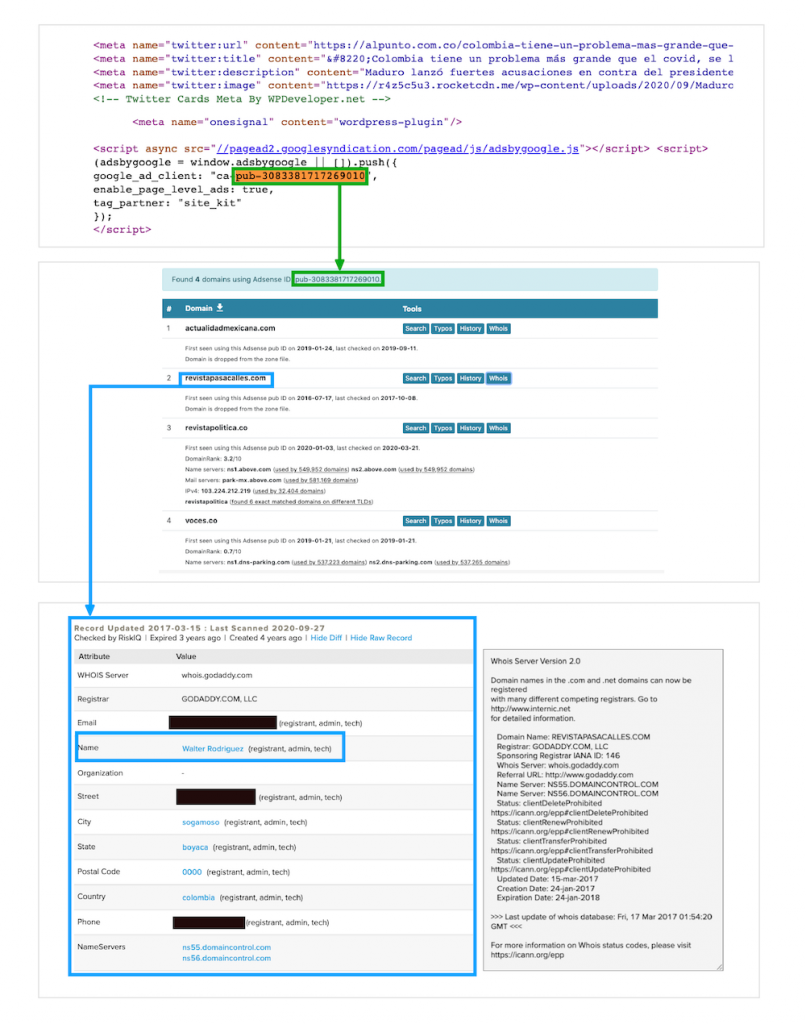This screenshot has height=1024, width=806.
Task: Click the domains link after ns2.above.com
Action: pos(436,470)
